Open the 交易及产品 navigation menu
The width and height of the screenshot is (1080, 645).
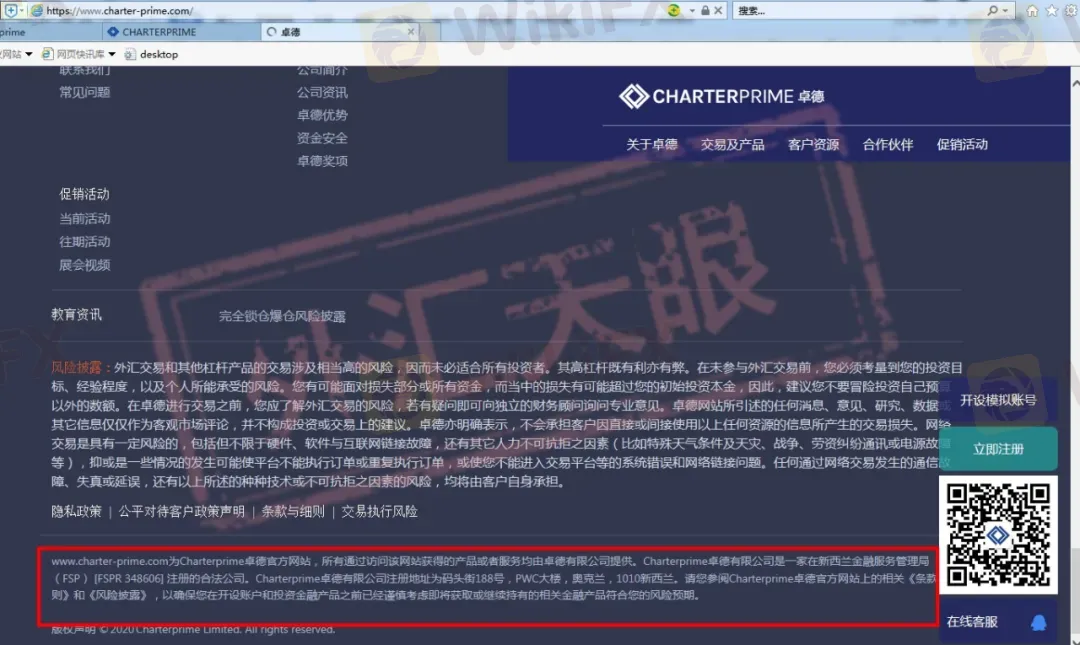click(732, 145)
